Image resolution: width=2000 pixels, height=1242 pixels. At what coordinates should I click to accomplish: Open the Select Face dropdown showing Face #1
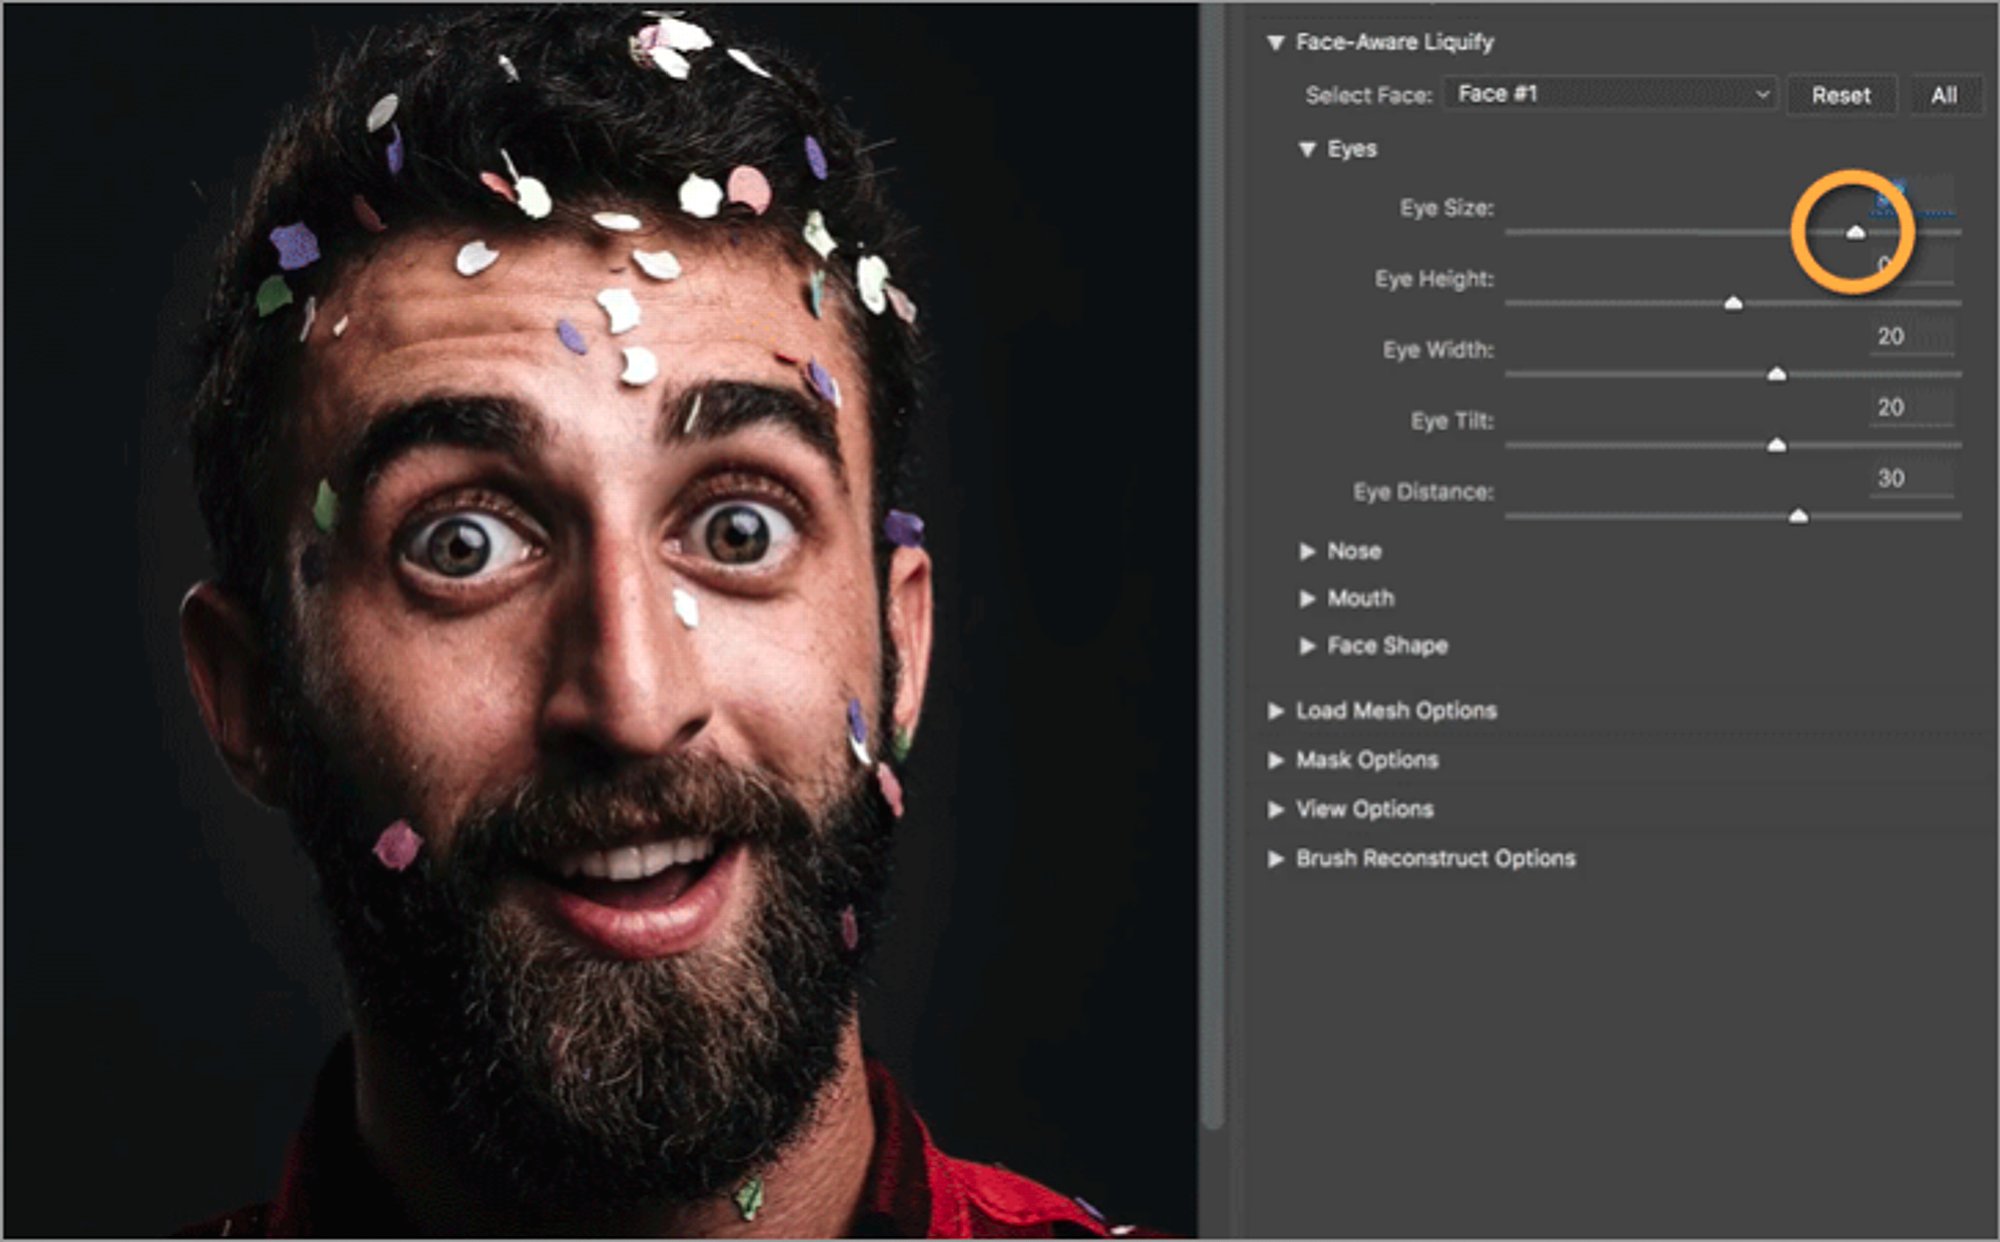[x=1610, y=94]
